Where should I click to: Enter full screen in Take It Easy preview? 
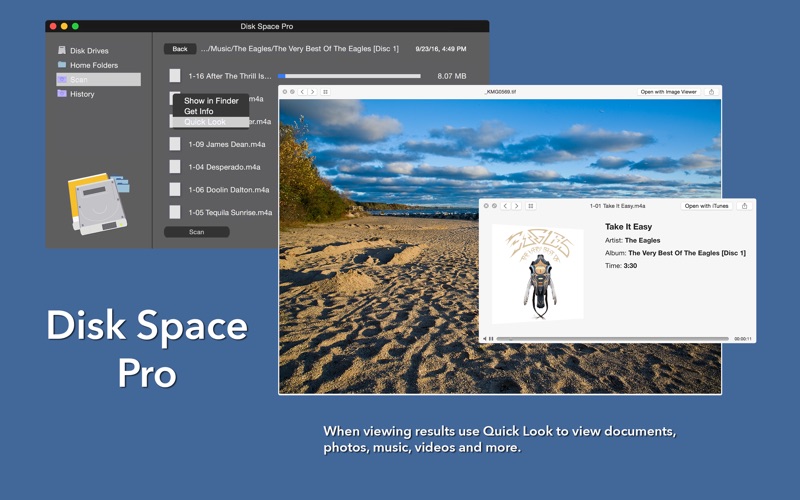(x=494, y=206)
